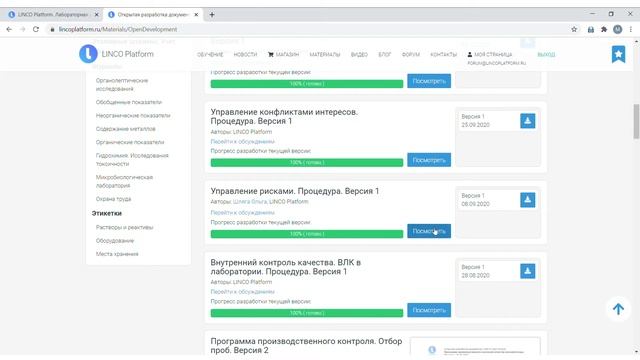This screenshot has height=360, width=640.
Task: Open a new browser tab
Action: [x=212, y=15]
